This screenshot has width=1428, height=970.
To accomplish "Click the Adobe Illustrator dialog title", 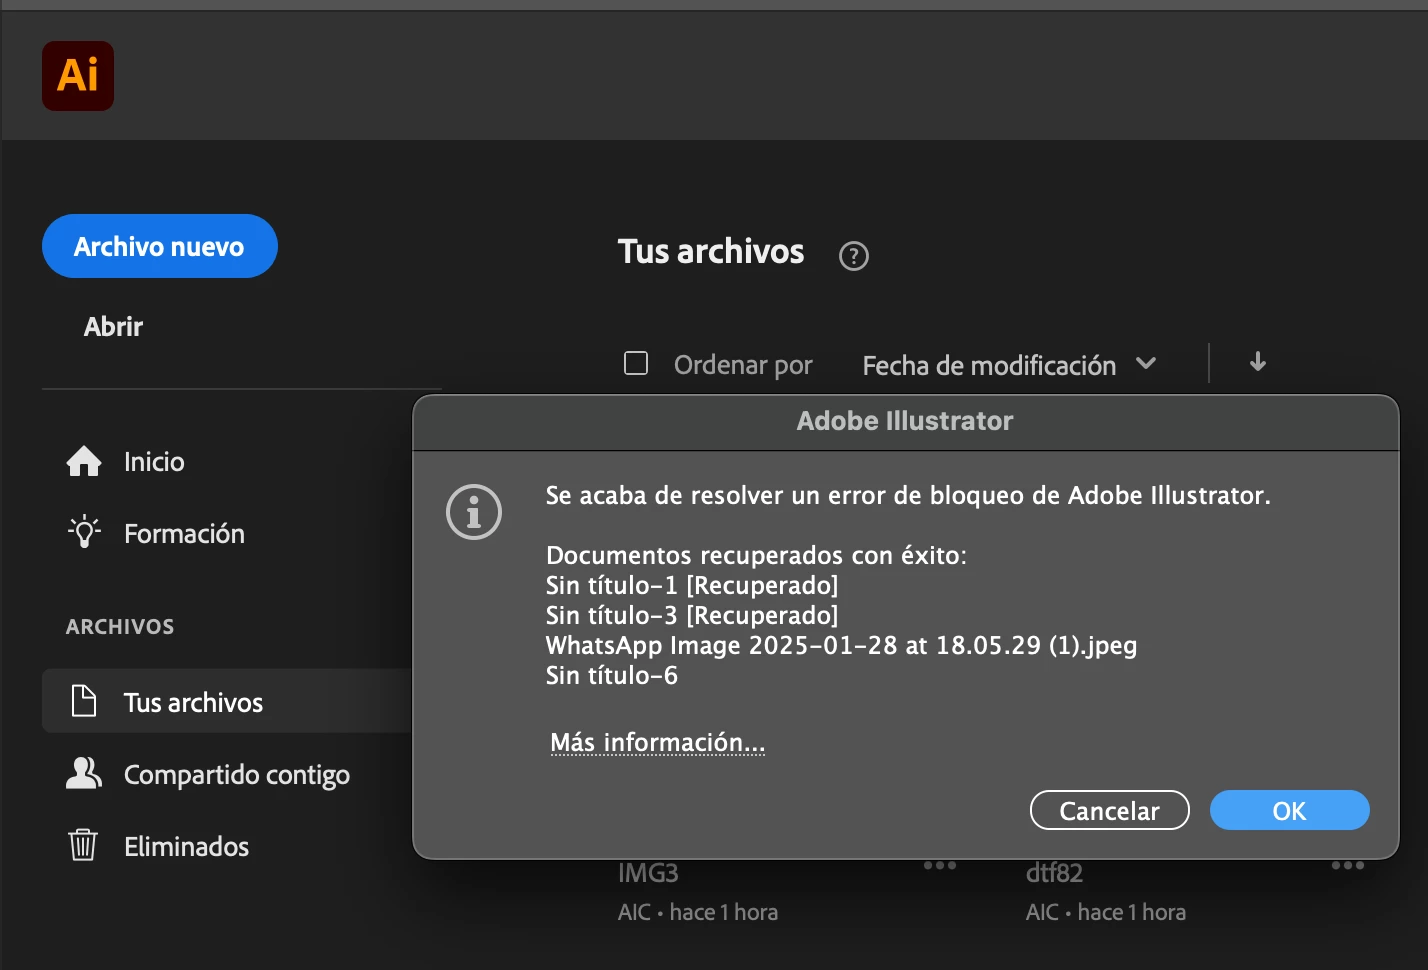I will click(905, 421).
